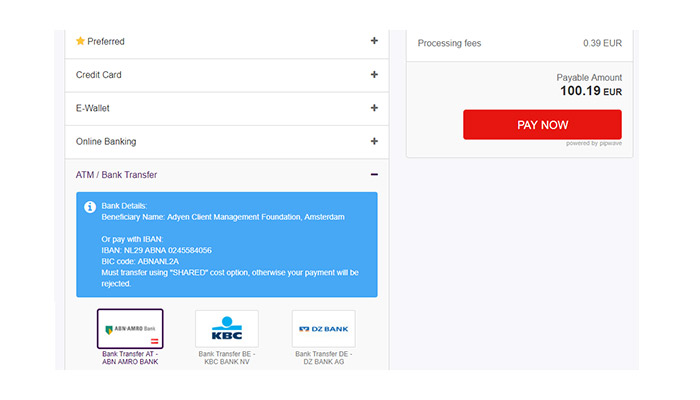Open the powered by pipwave link

tap(593, 144)
